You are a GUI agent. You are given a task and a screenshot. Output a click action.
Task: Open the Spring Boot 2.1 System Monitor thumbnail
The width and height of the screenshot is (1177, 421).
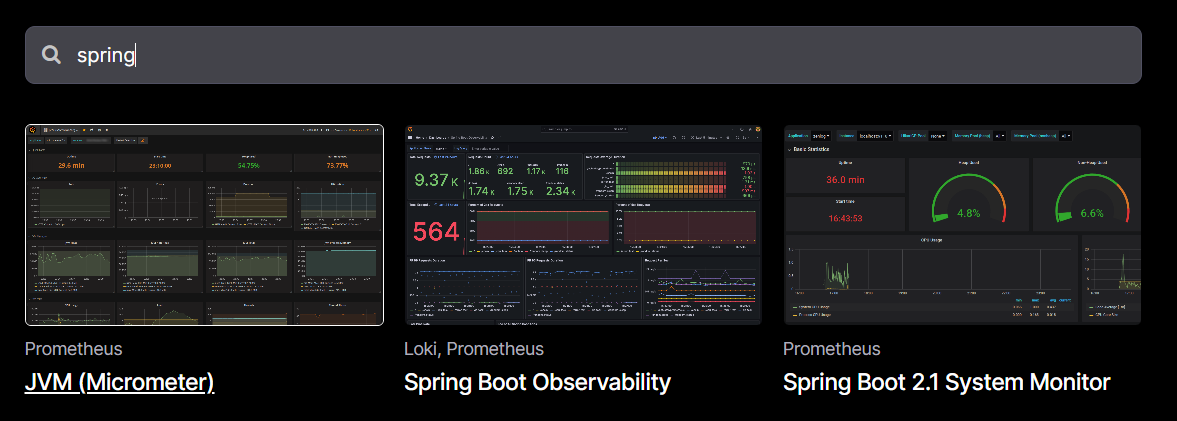coord(962,225)
